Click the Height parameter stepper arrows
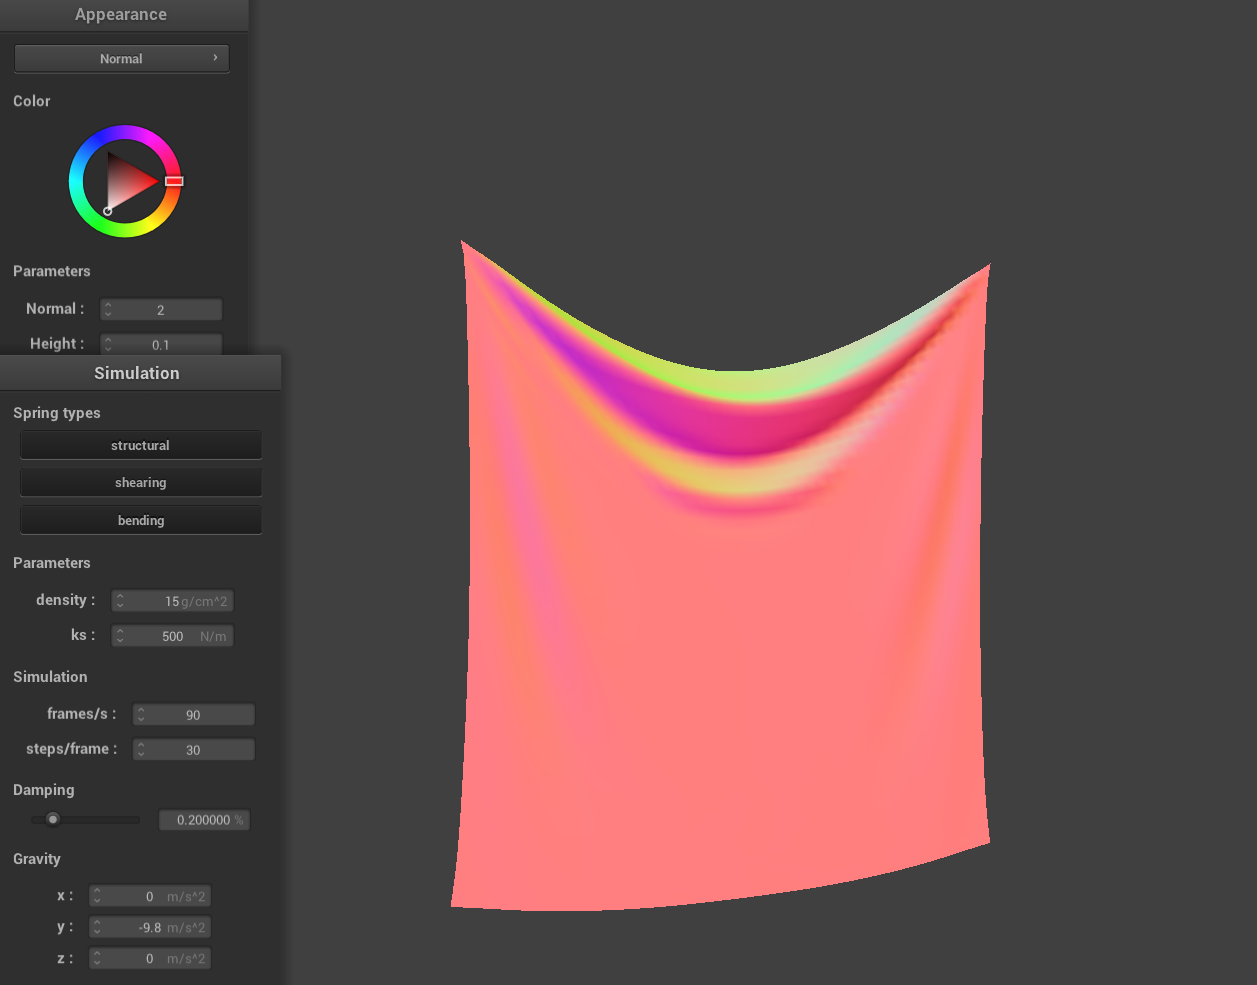1257x985 pixels. tap(108, 344)
